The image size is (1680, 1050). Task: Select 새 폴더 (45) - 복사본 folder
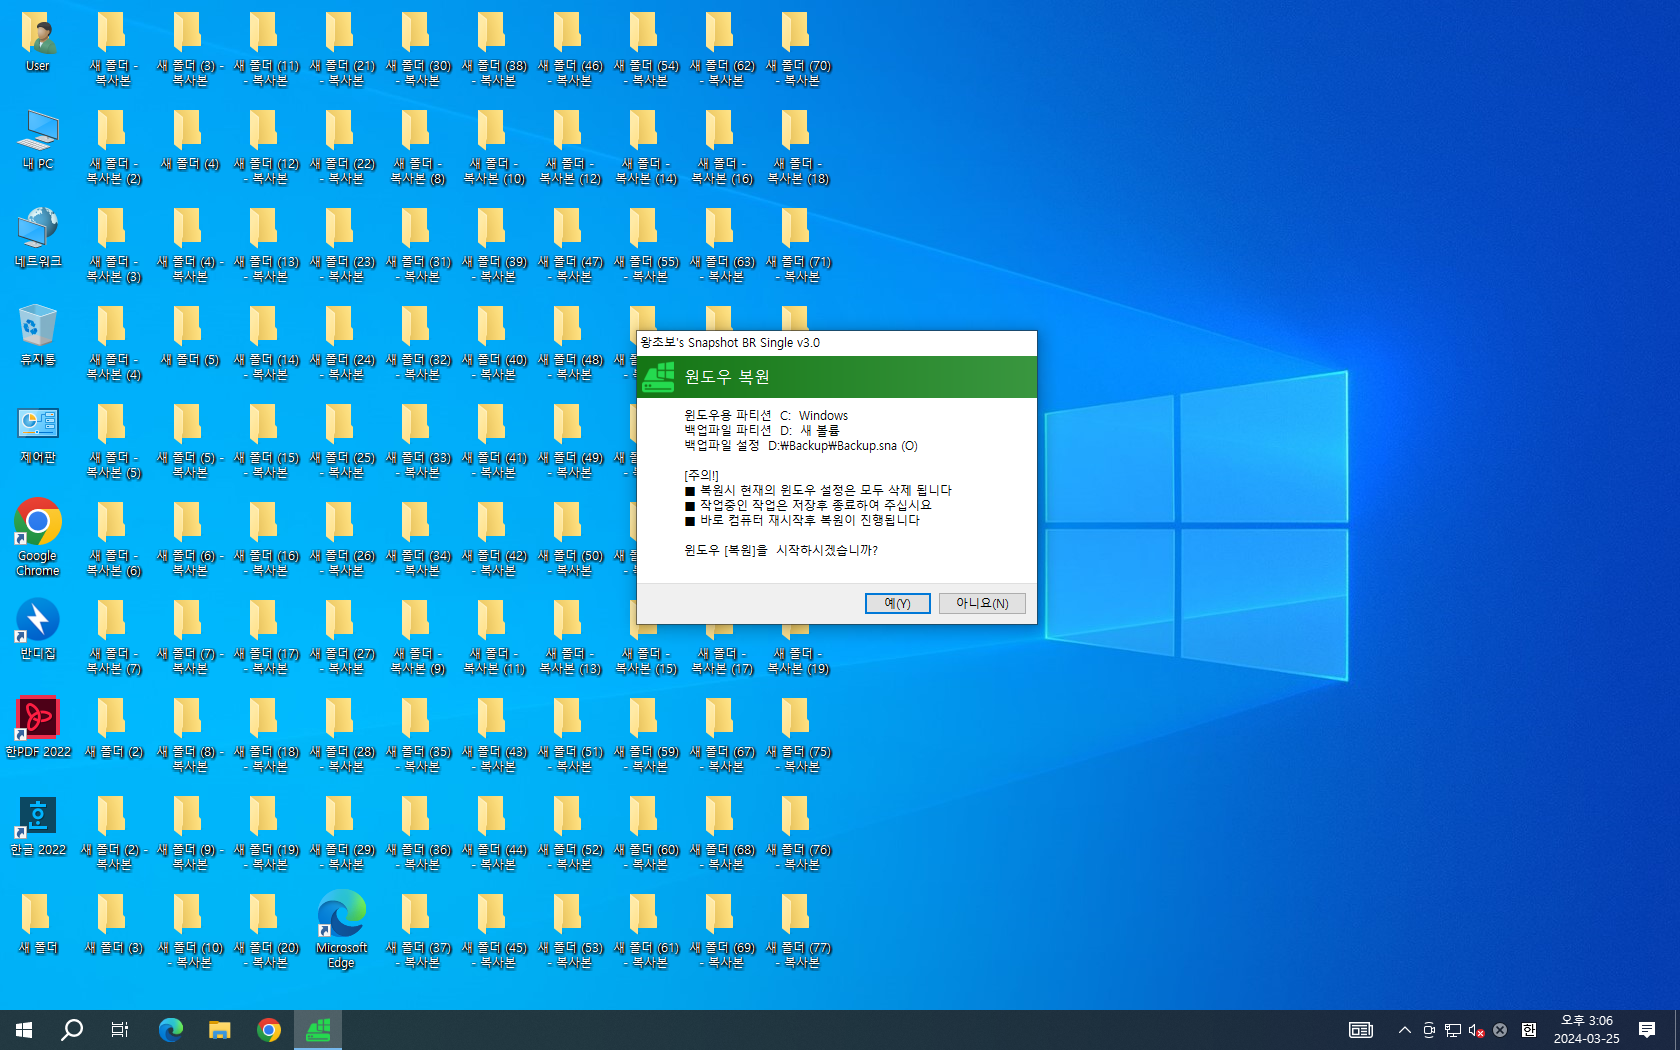[494, 930]
